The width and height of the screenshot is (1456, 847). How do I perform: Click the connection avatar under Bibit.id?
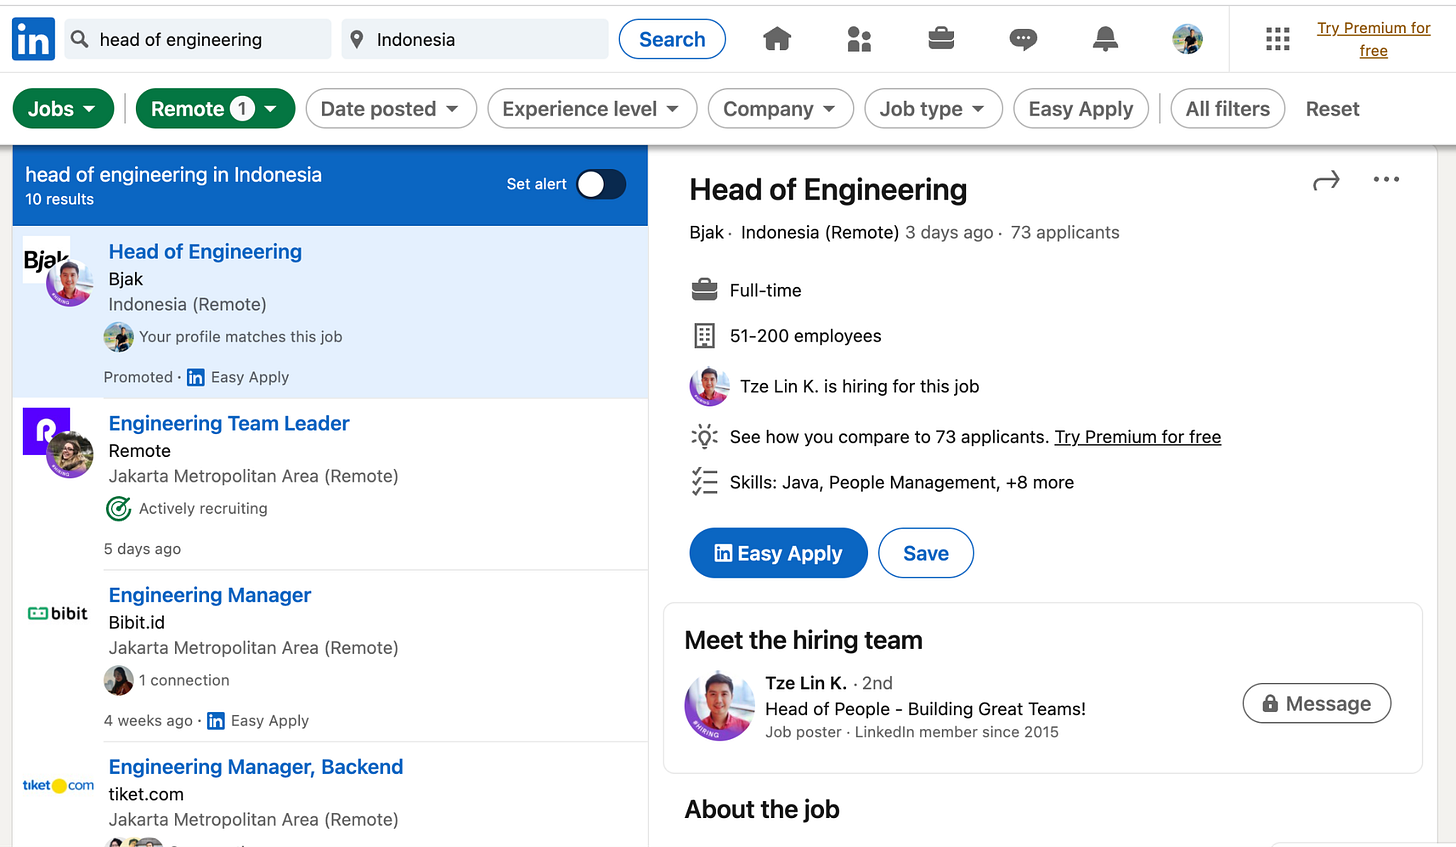click(118, 680)
